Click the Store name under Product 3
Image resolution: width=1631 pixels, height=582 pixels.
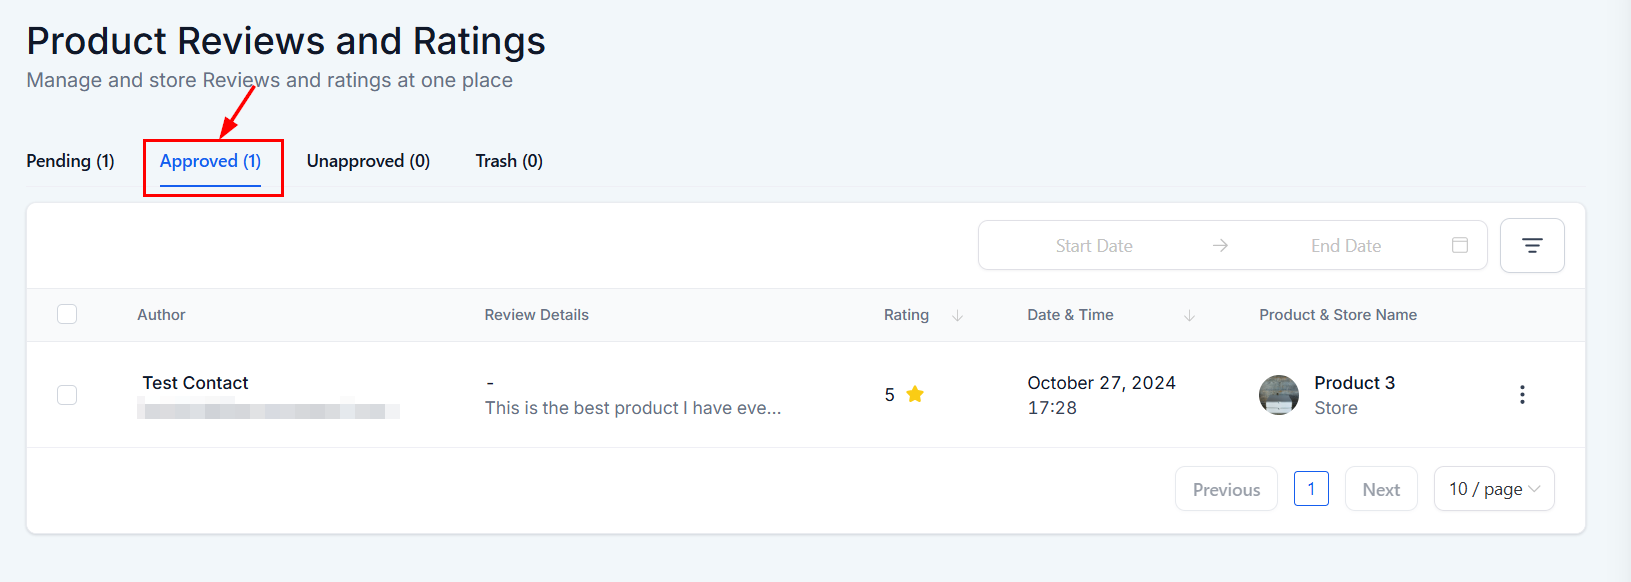(1336, 408)
